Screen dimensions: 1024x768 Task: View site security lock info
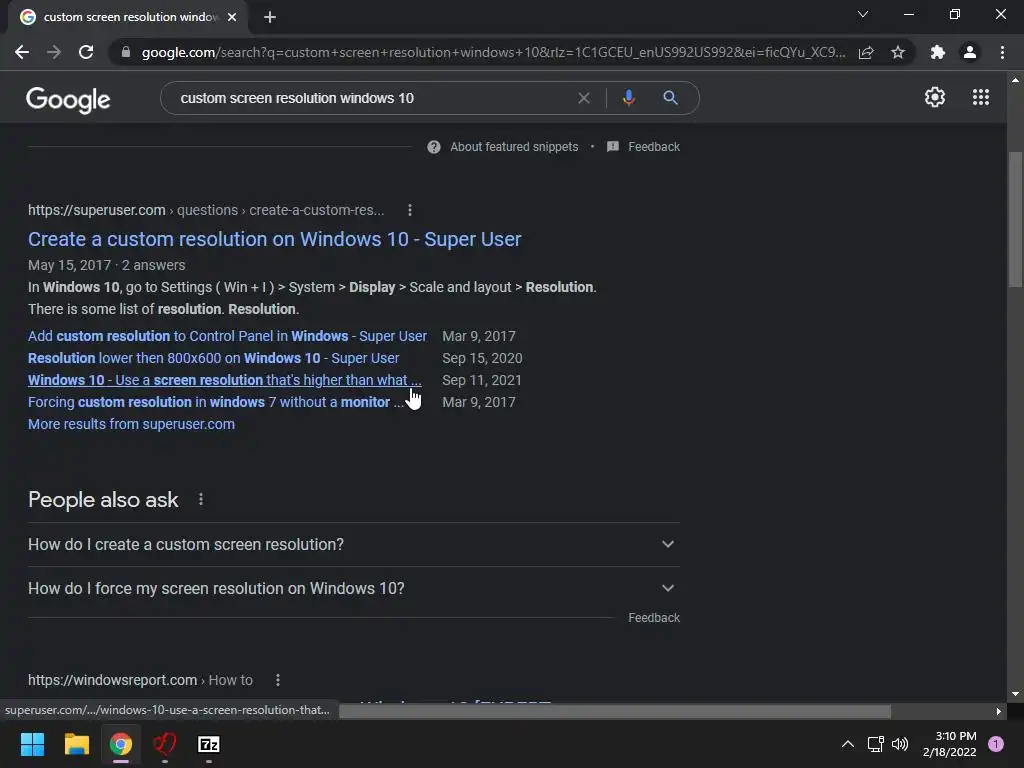126,52
